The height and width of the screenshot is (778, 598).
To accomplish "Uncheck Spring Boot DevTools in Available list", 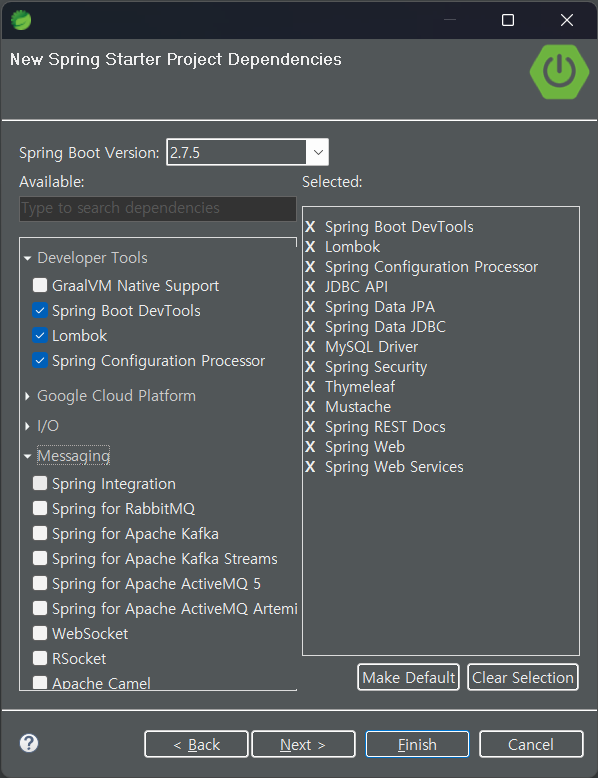I will pyautogui.click(x=40, y=311).
